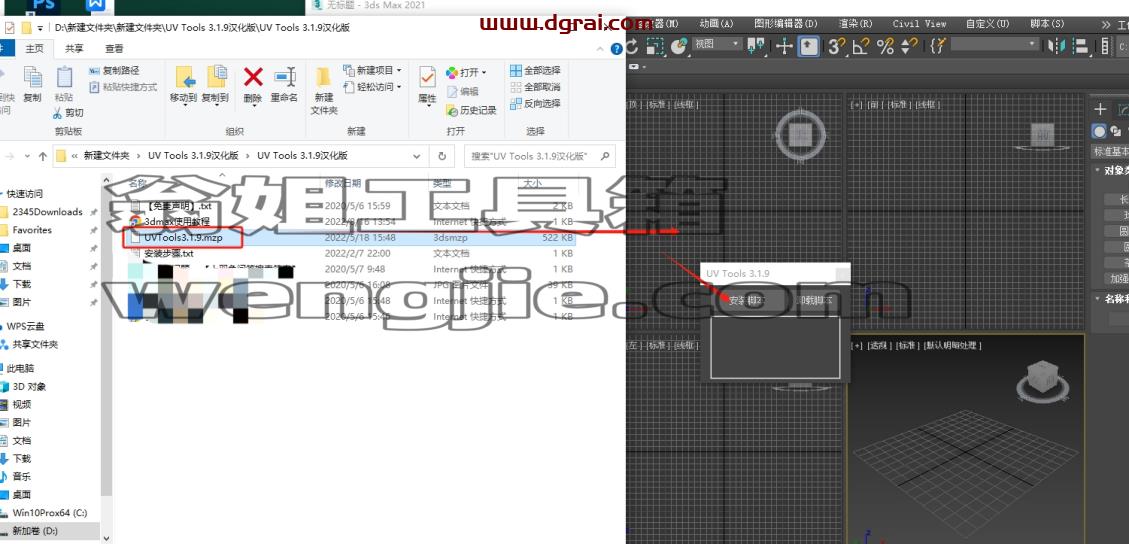
Task: Select the 新加卷 (D:) drive
Action: coord(35,531)
